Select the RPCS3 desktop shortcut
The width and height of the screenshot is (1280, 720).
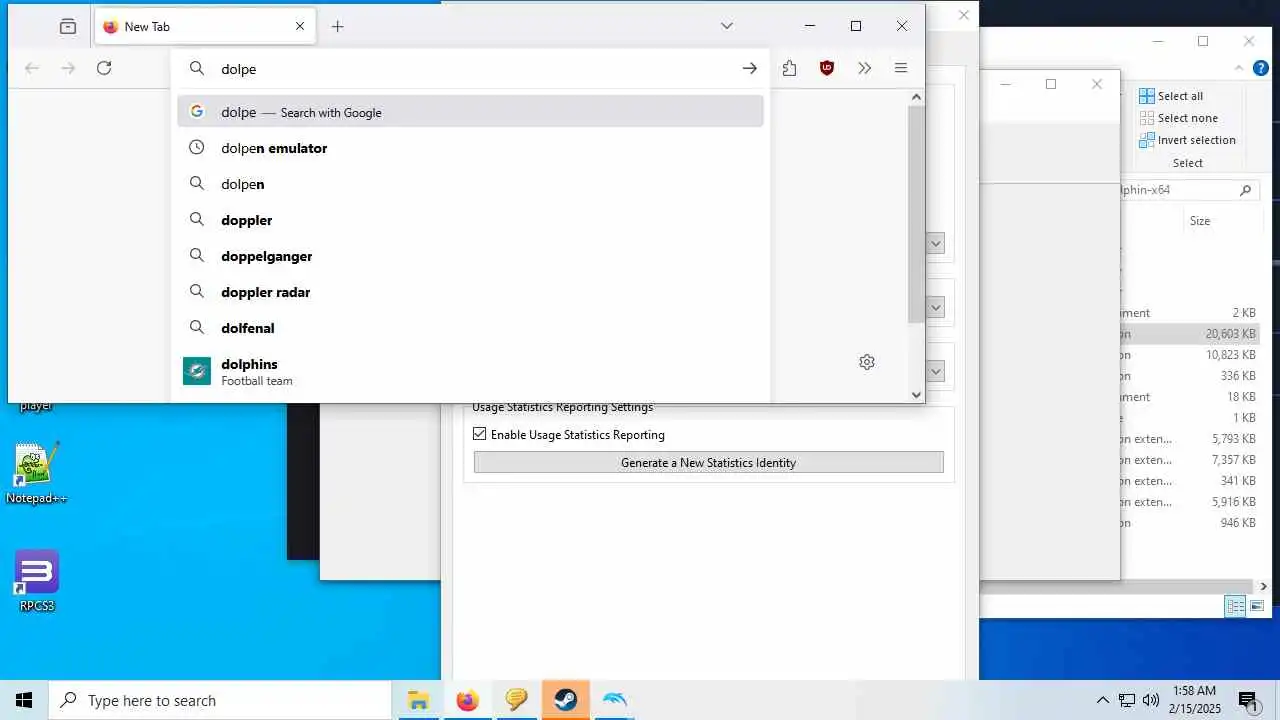pos(37,581)
